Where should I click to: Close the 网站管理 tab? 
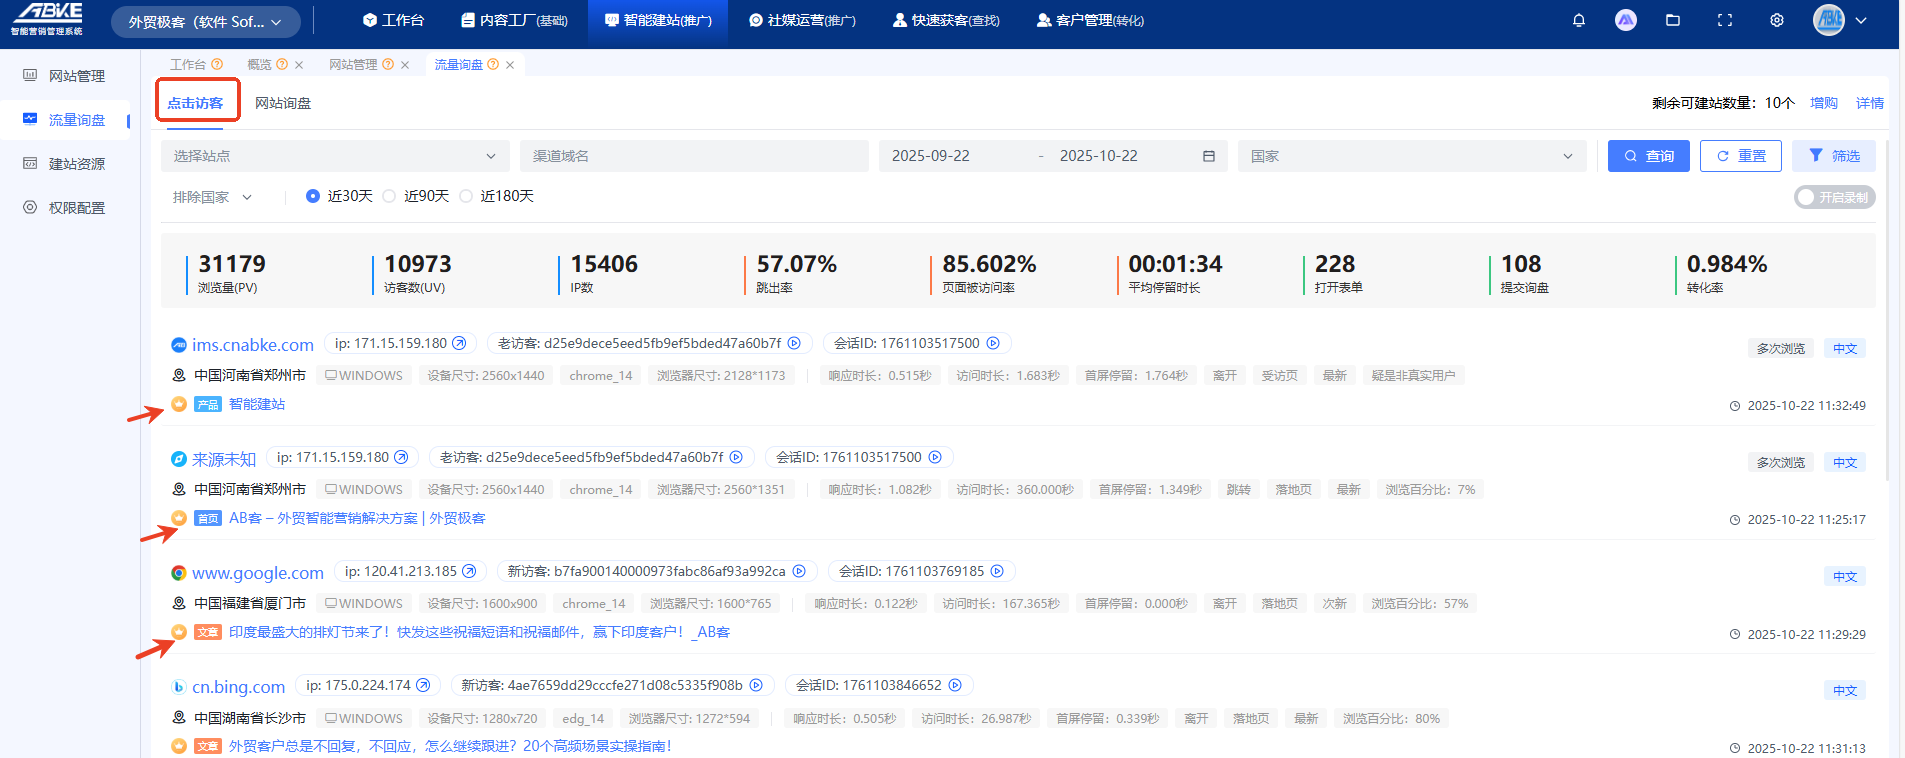click(x=405, y=65)
